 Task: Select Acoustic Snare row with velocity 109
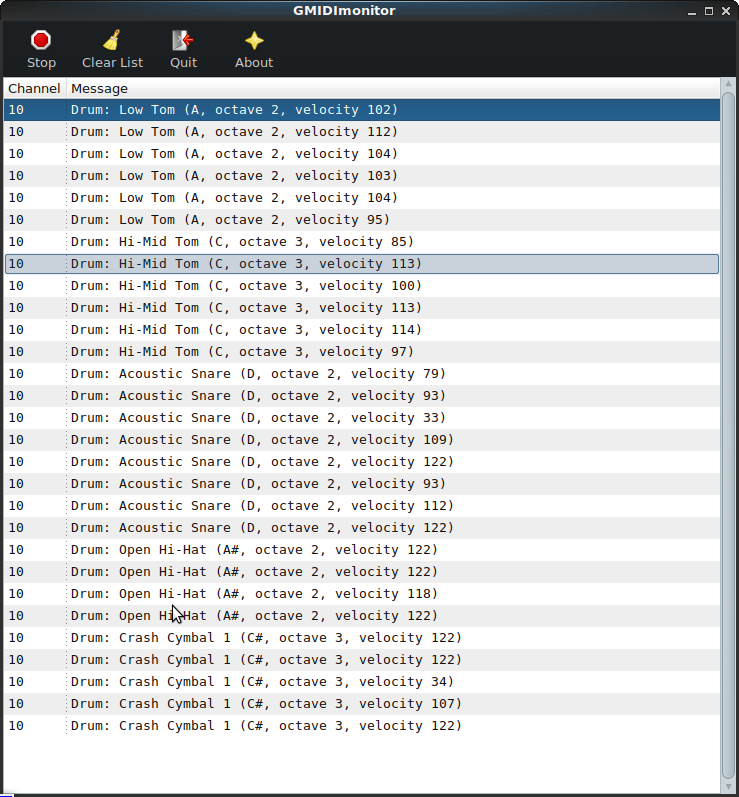click(x=362, y=440)
